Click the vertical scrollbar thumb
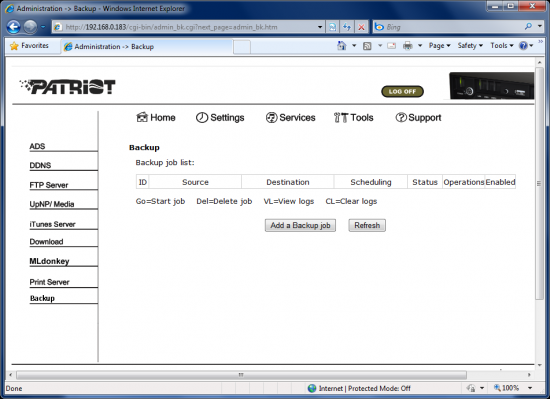 [539, 183]
